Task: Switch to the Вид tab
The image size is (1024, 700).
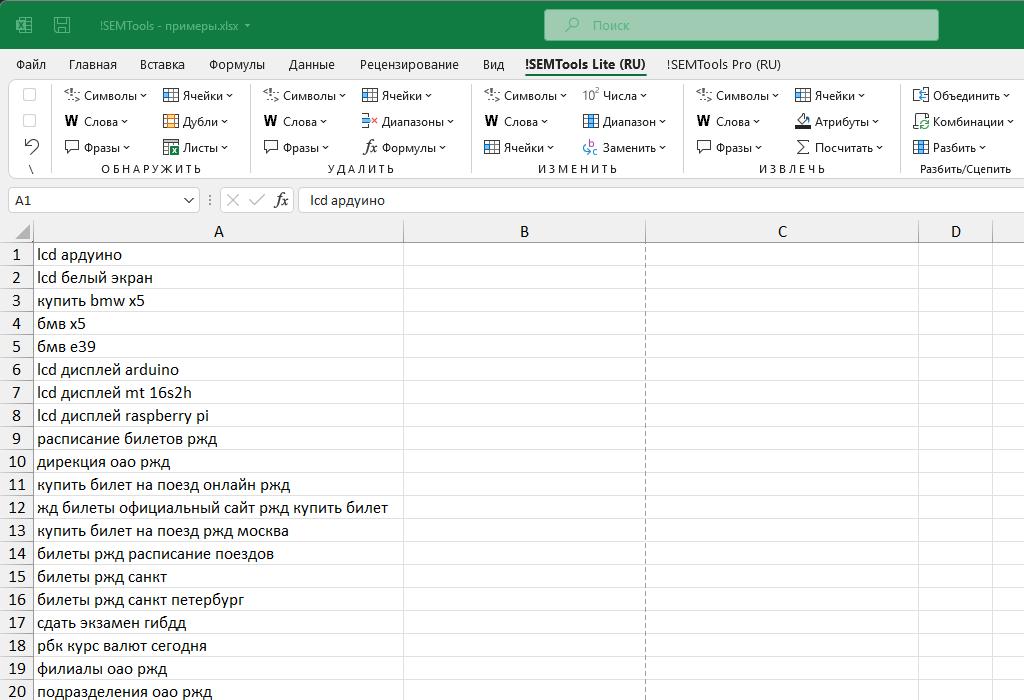Action: 494,65
